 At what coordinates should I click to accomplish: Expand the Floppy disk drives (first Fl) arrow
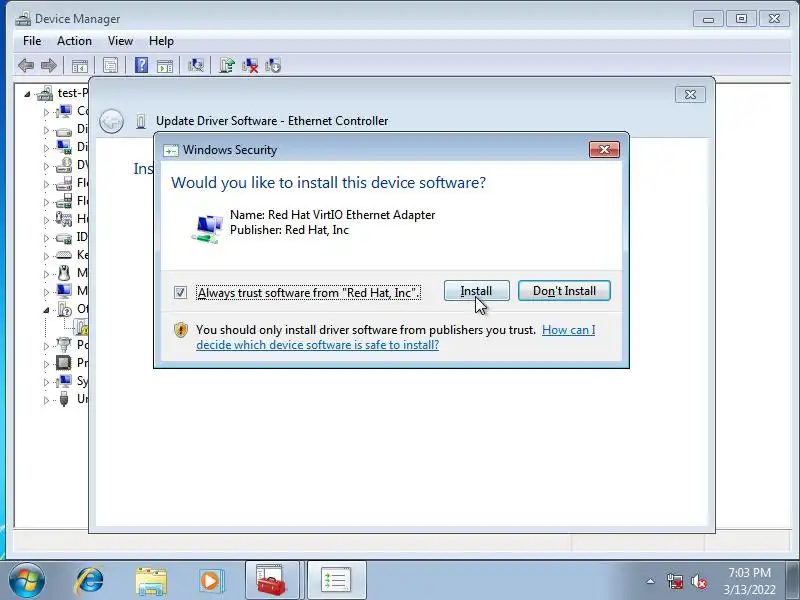click(x=46, y=184)
